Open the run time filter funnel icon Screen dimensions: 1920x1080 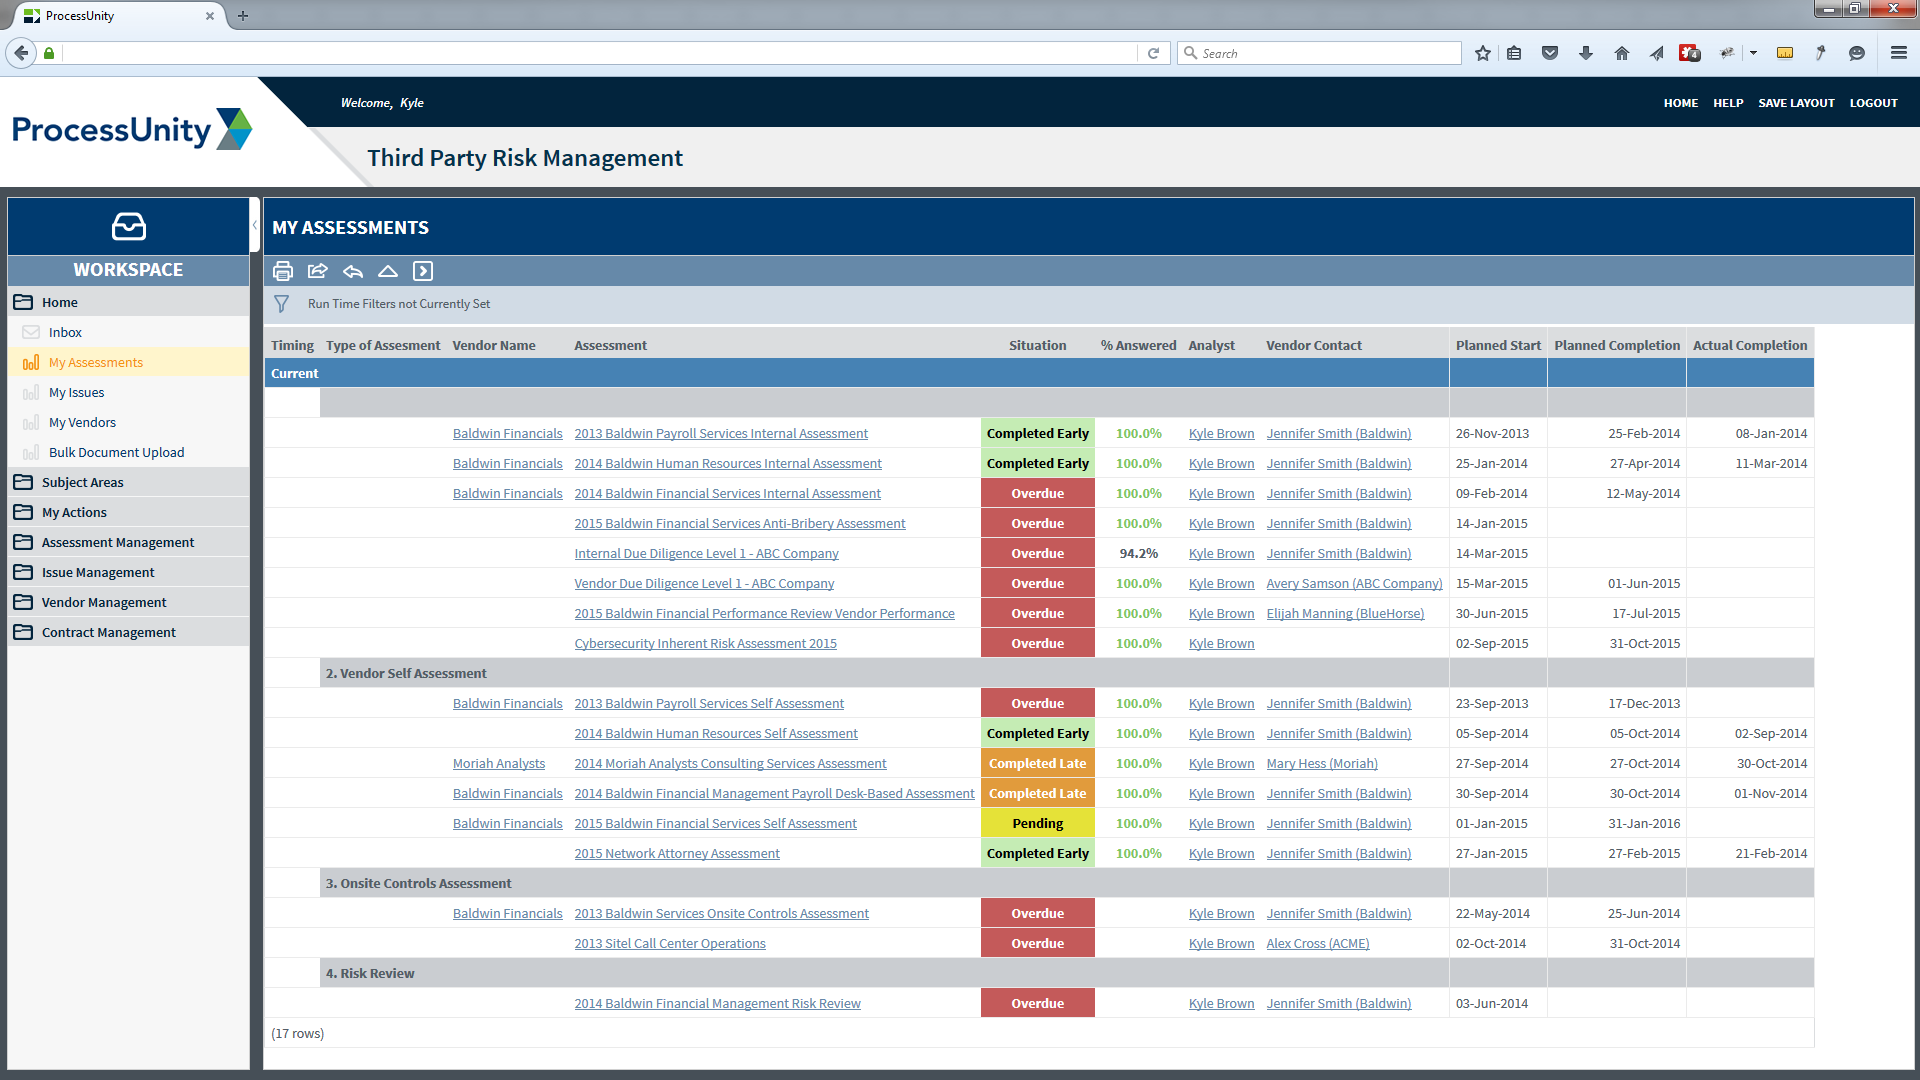pos(282,304)
